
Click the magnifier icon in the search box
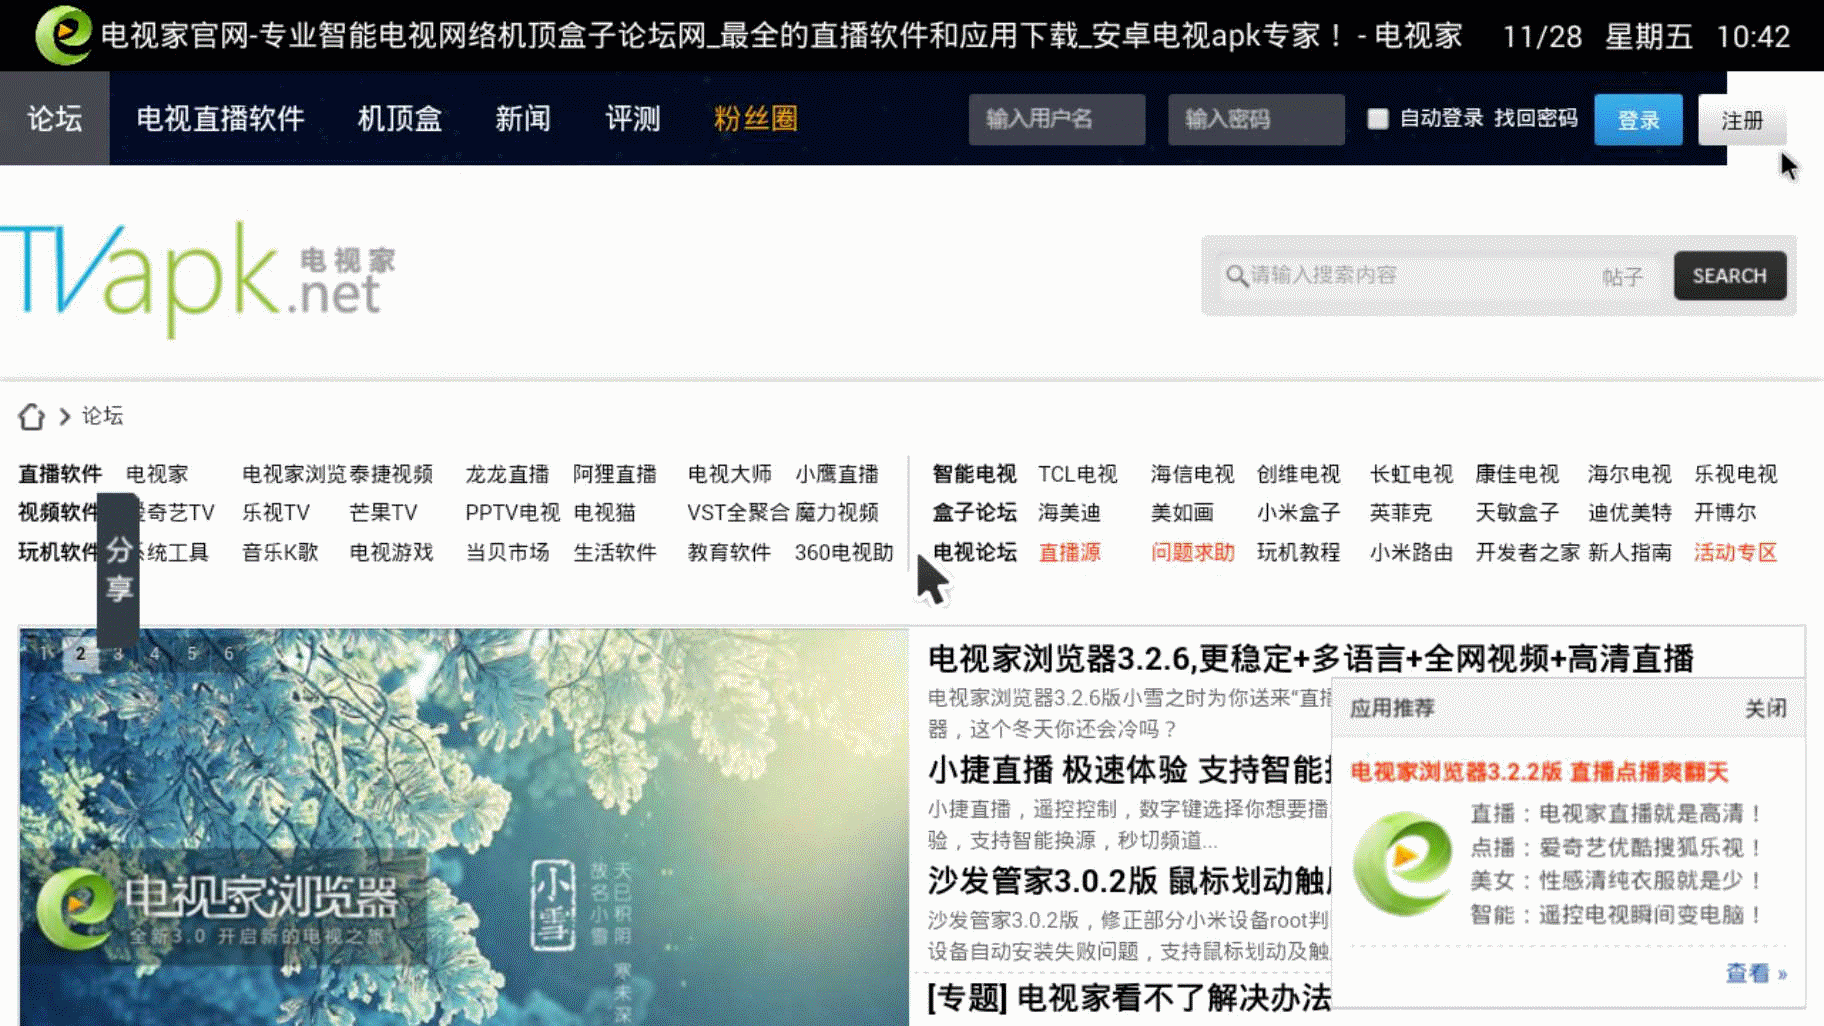coord(1233,276)
